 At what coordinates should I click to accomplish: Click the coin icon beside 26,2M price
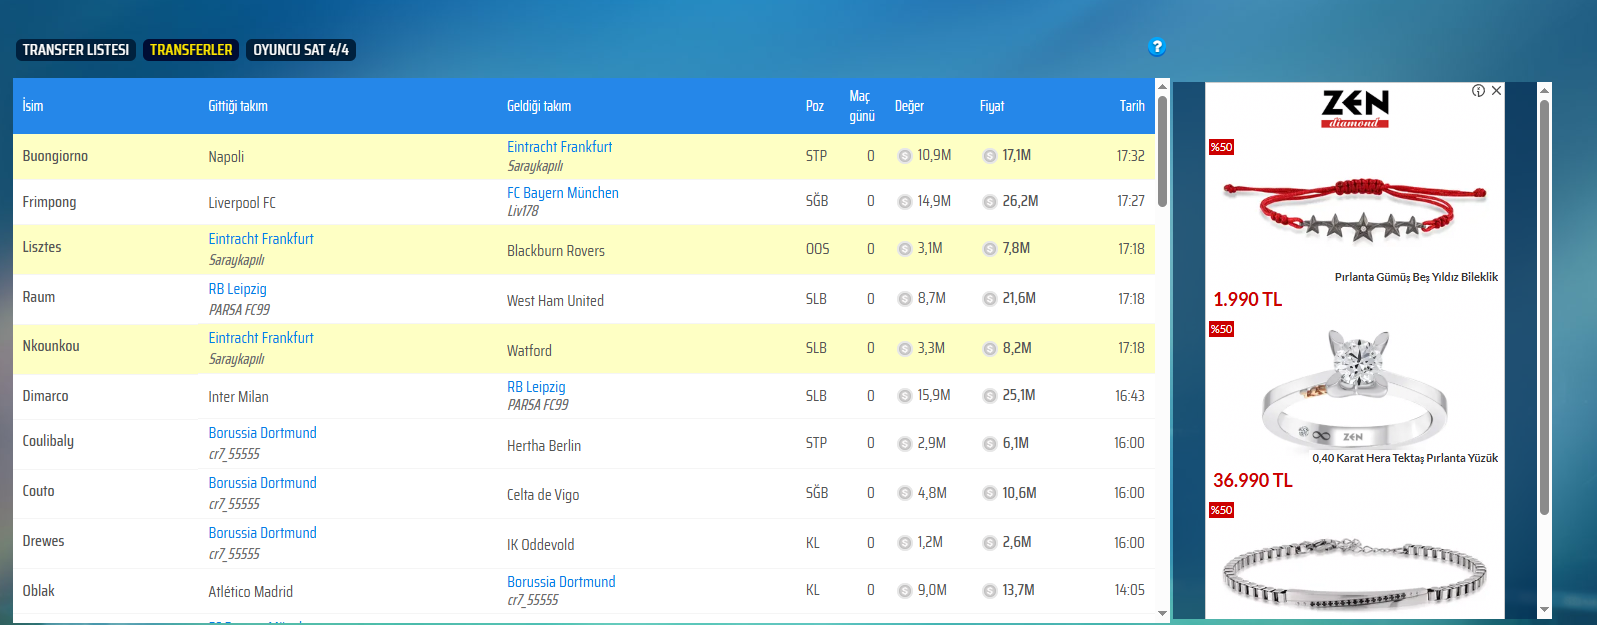click(x=989, y=202)
